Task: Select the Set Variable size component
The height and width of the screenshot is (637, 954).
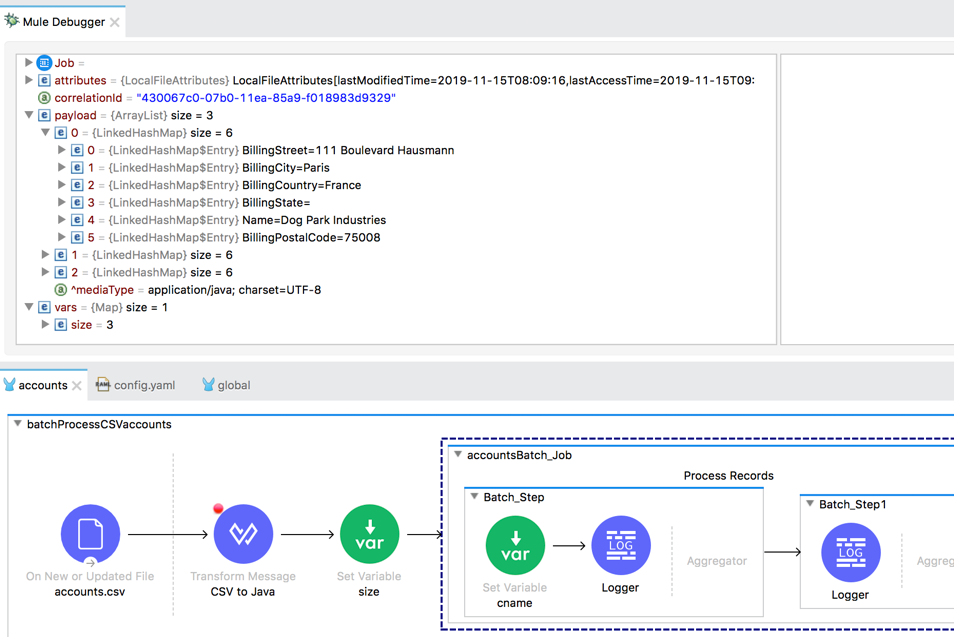Action: click(x=369, y=534)
